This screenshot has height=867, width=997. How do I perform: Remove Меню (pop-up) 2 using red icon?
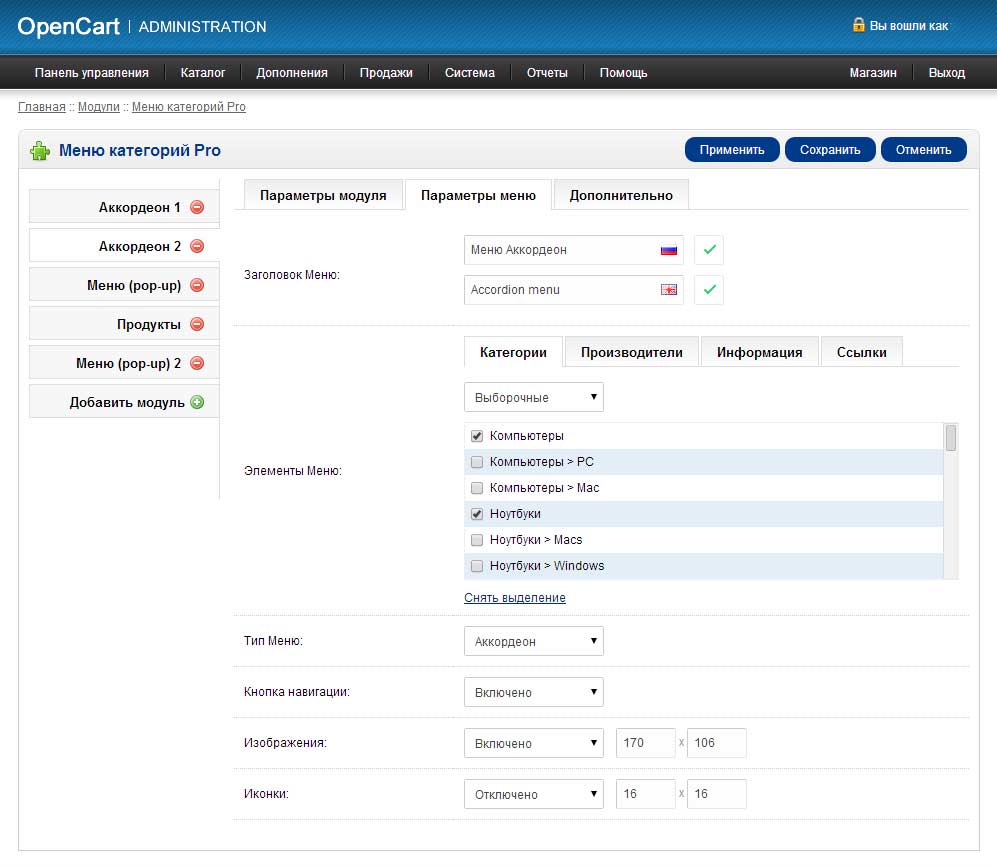click(197, 364)
